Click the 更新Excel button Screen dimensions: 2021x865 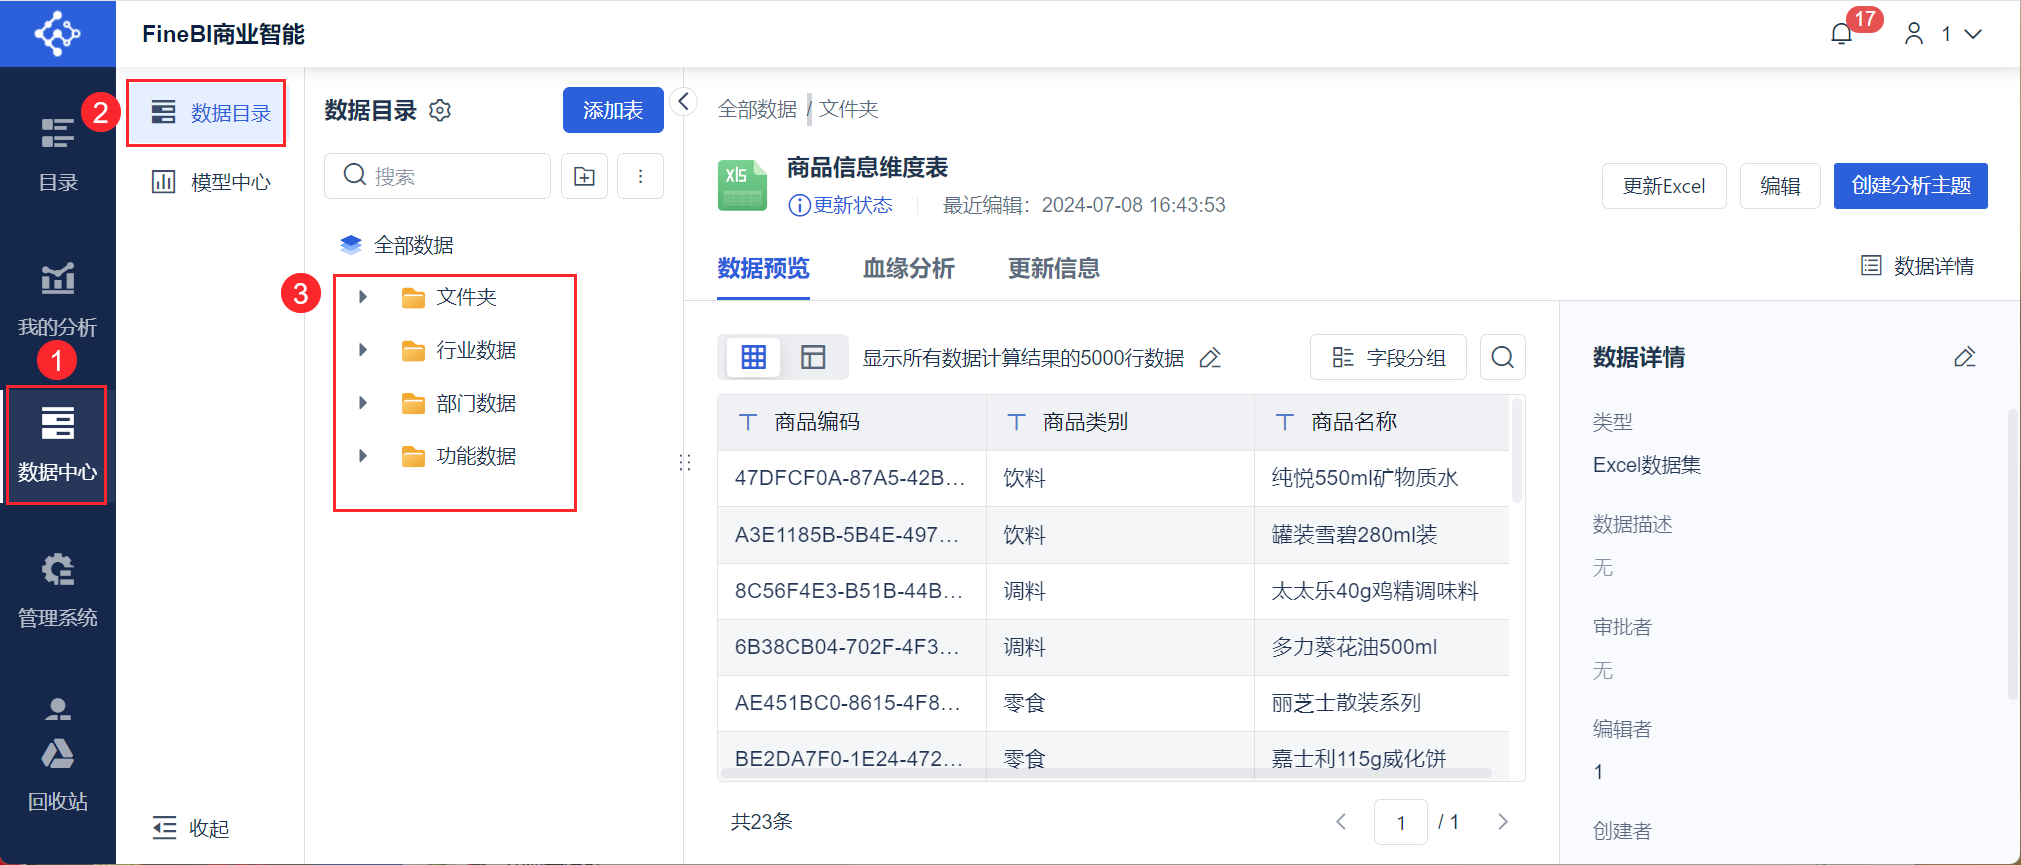1664,186
